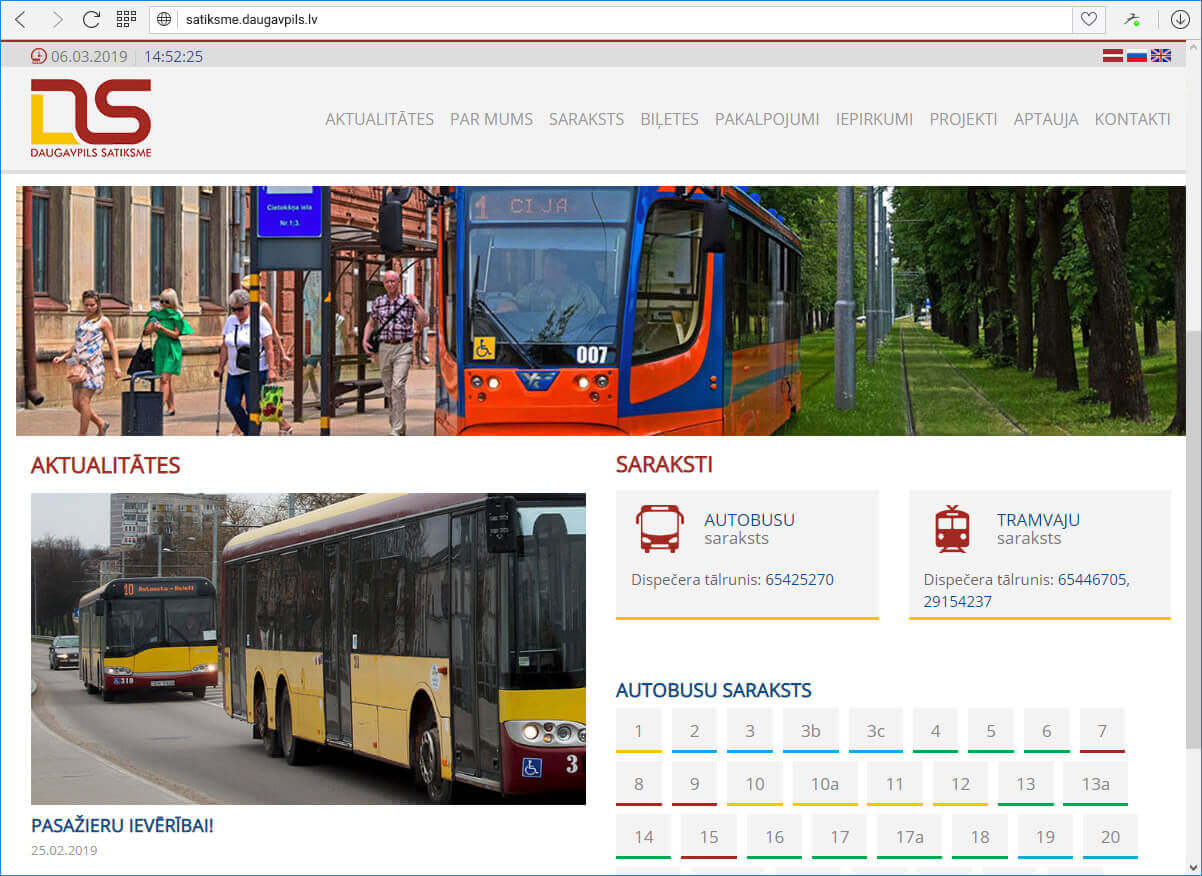Select bus route 4 button
This screenshot has height=876, width=1202.
936,730
